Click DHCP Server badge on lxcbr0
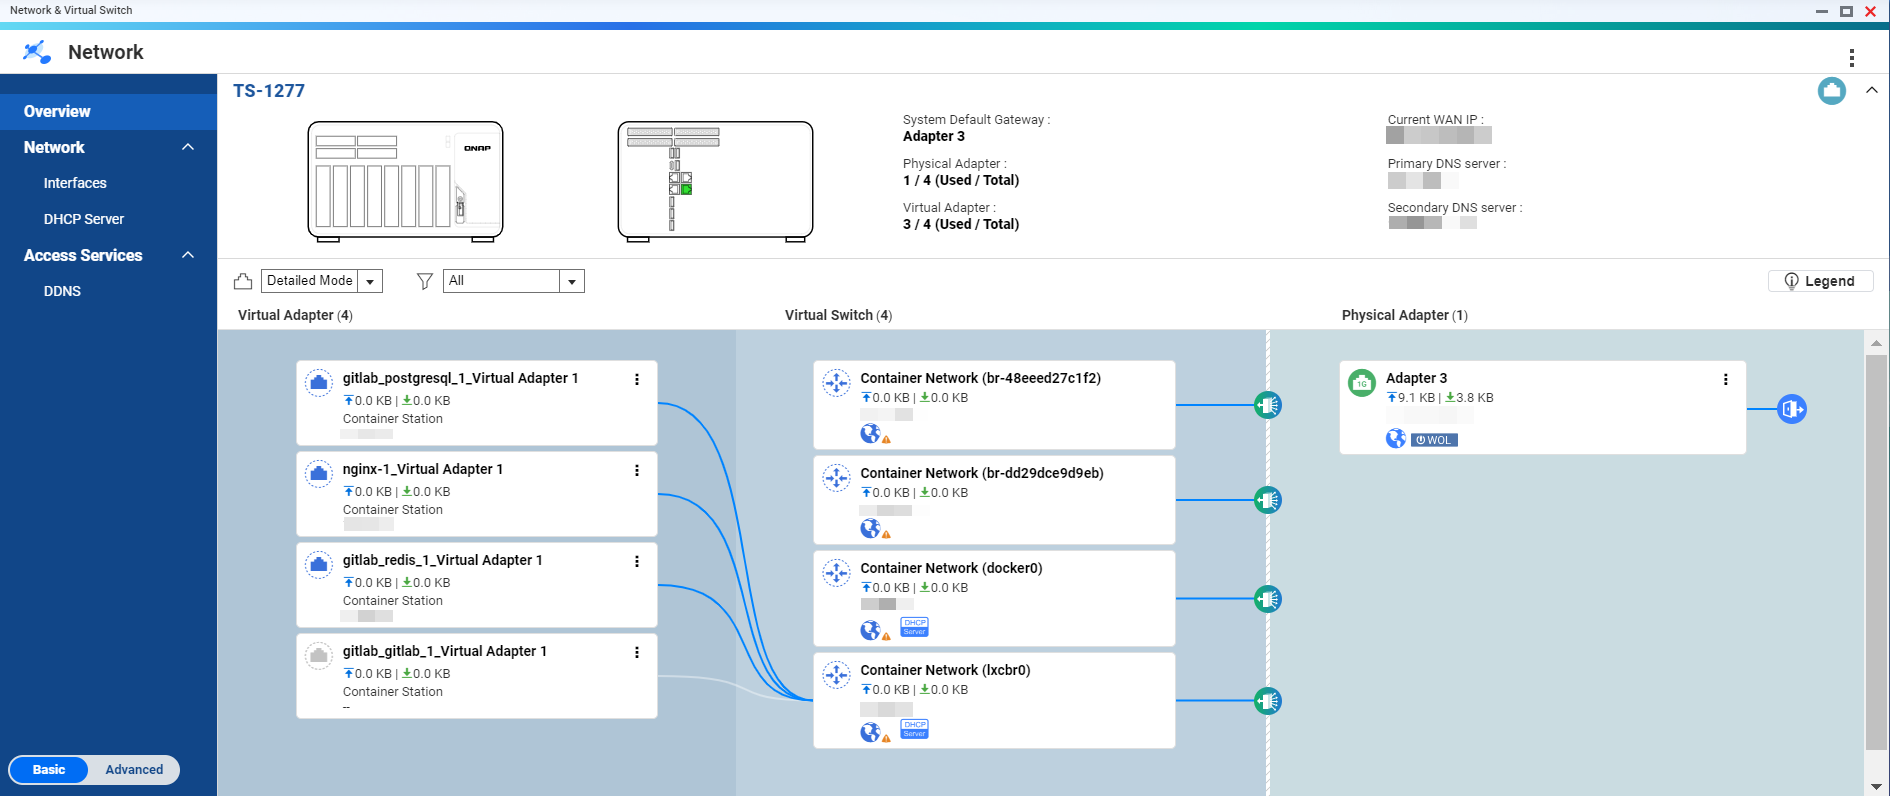This screenshot has width=1890, height=796. point(914,729)
